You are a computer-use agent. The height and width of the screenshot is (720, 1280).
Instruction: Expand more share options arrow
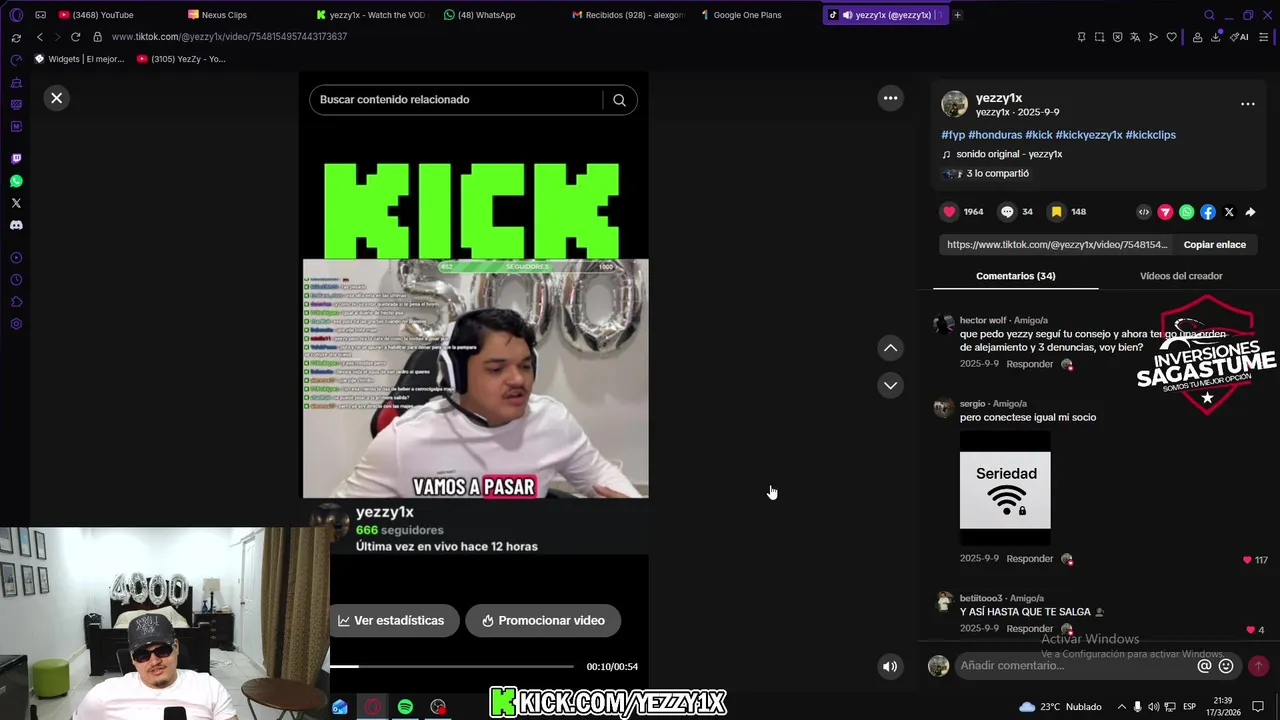tap(1250, 212)
